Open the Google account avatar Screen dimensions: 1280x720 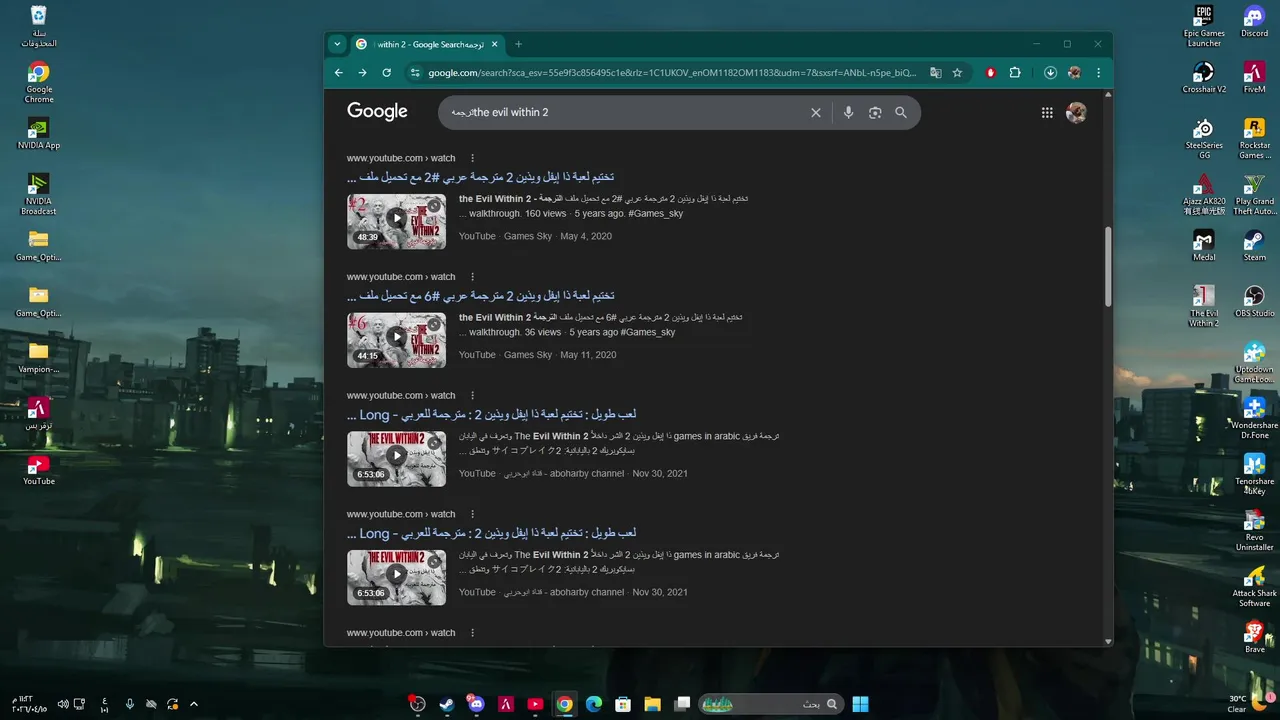tap(1076, 113)
